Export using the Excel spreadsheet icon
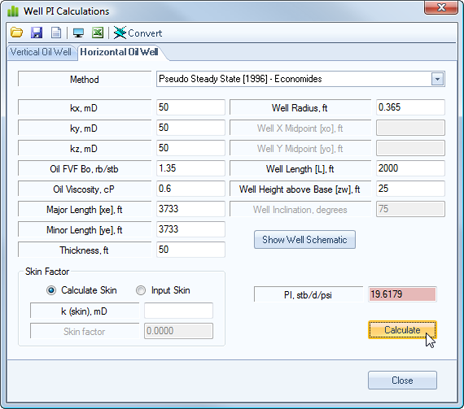Image resolution: width=464 pixels, height=409 pixels. tap(98, 33)
